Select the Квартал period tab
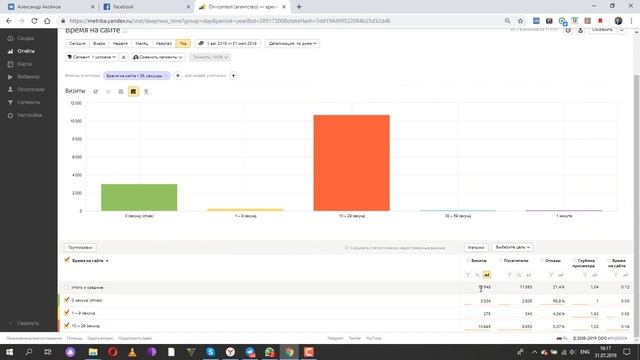Image resolution: width=640 pixels, height=360 pixels. [164, 43]
